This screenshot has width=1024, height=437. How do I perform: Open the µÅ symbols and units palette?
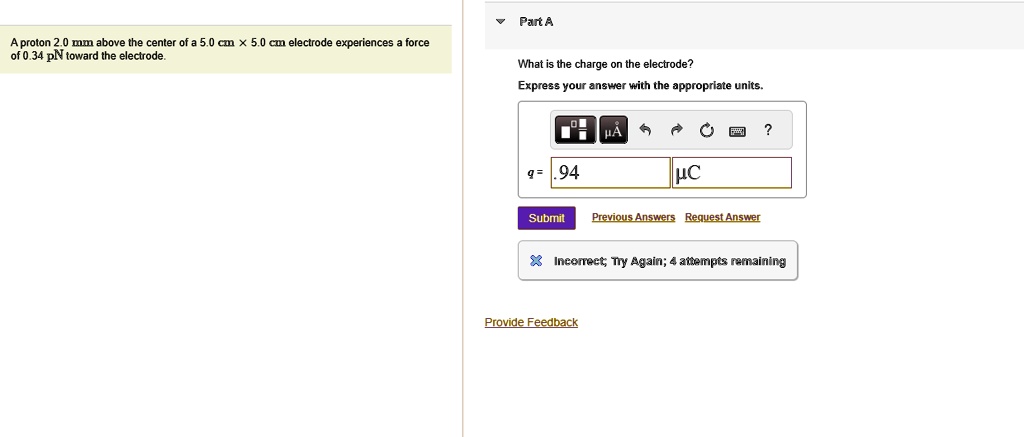pos(613,130)
